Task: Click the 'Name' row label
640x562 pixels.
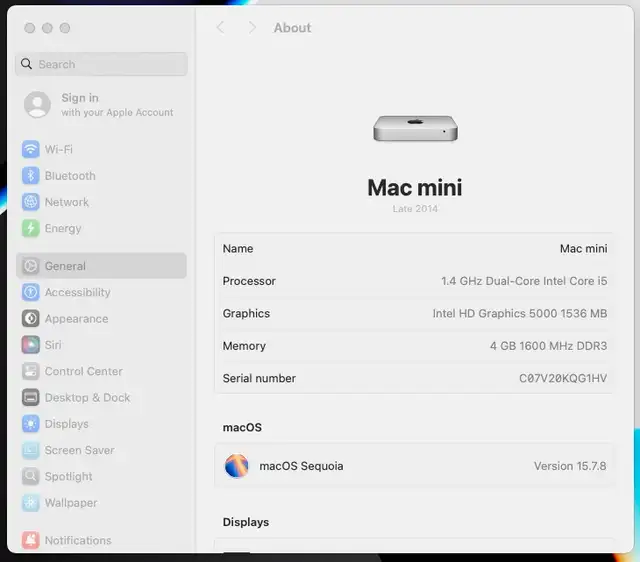Action: pos(238,249)
